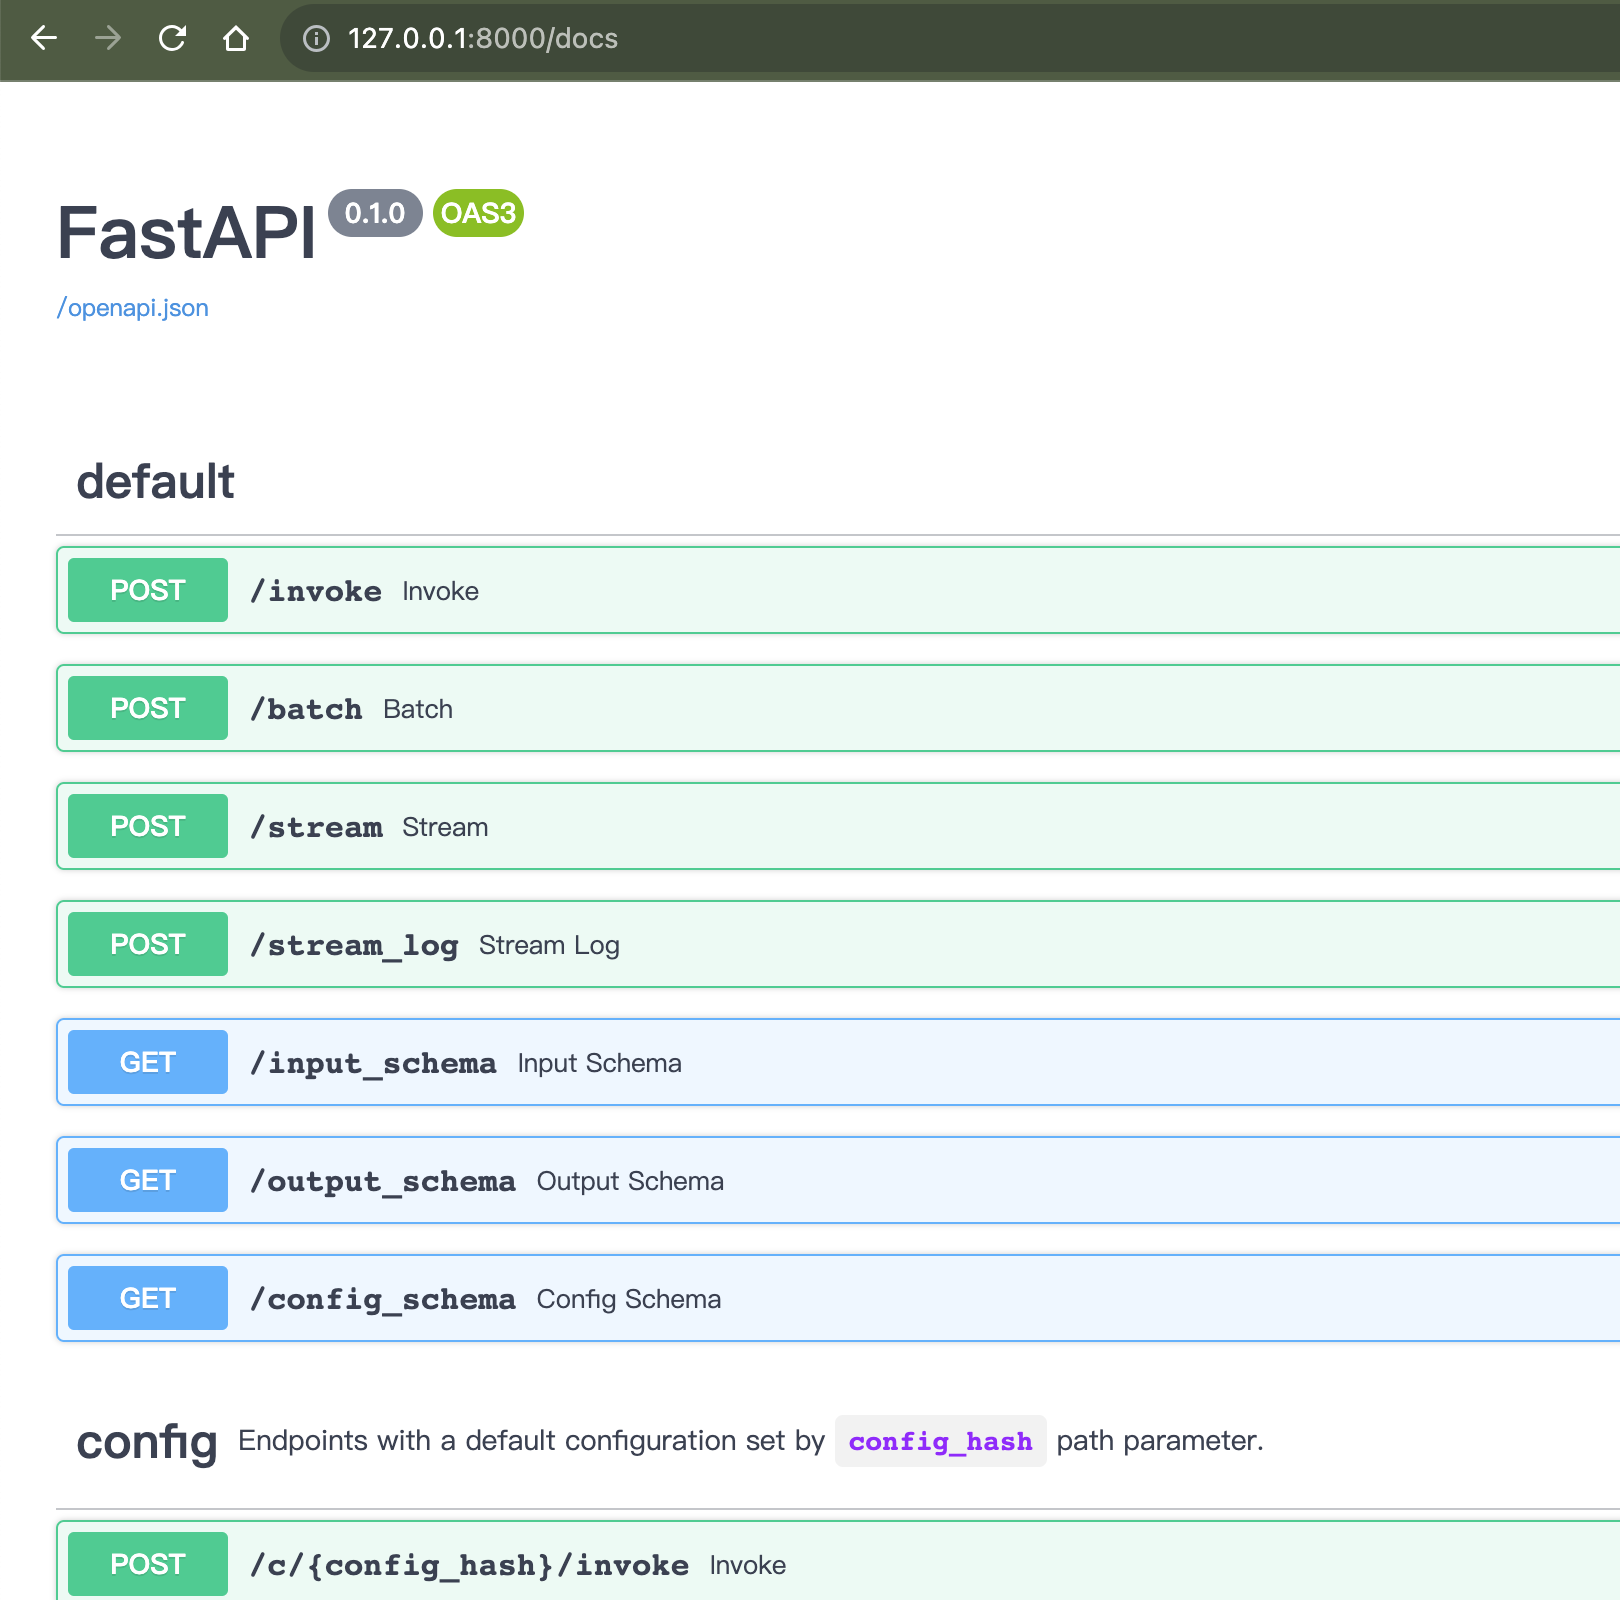
Task: Click the GET badge on /output_schema
Action: point(146,1180)
